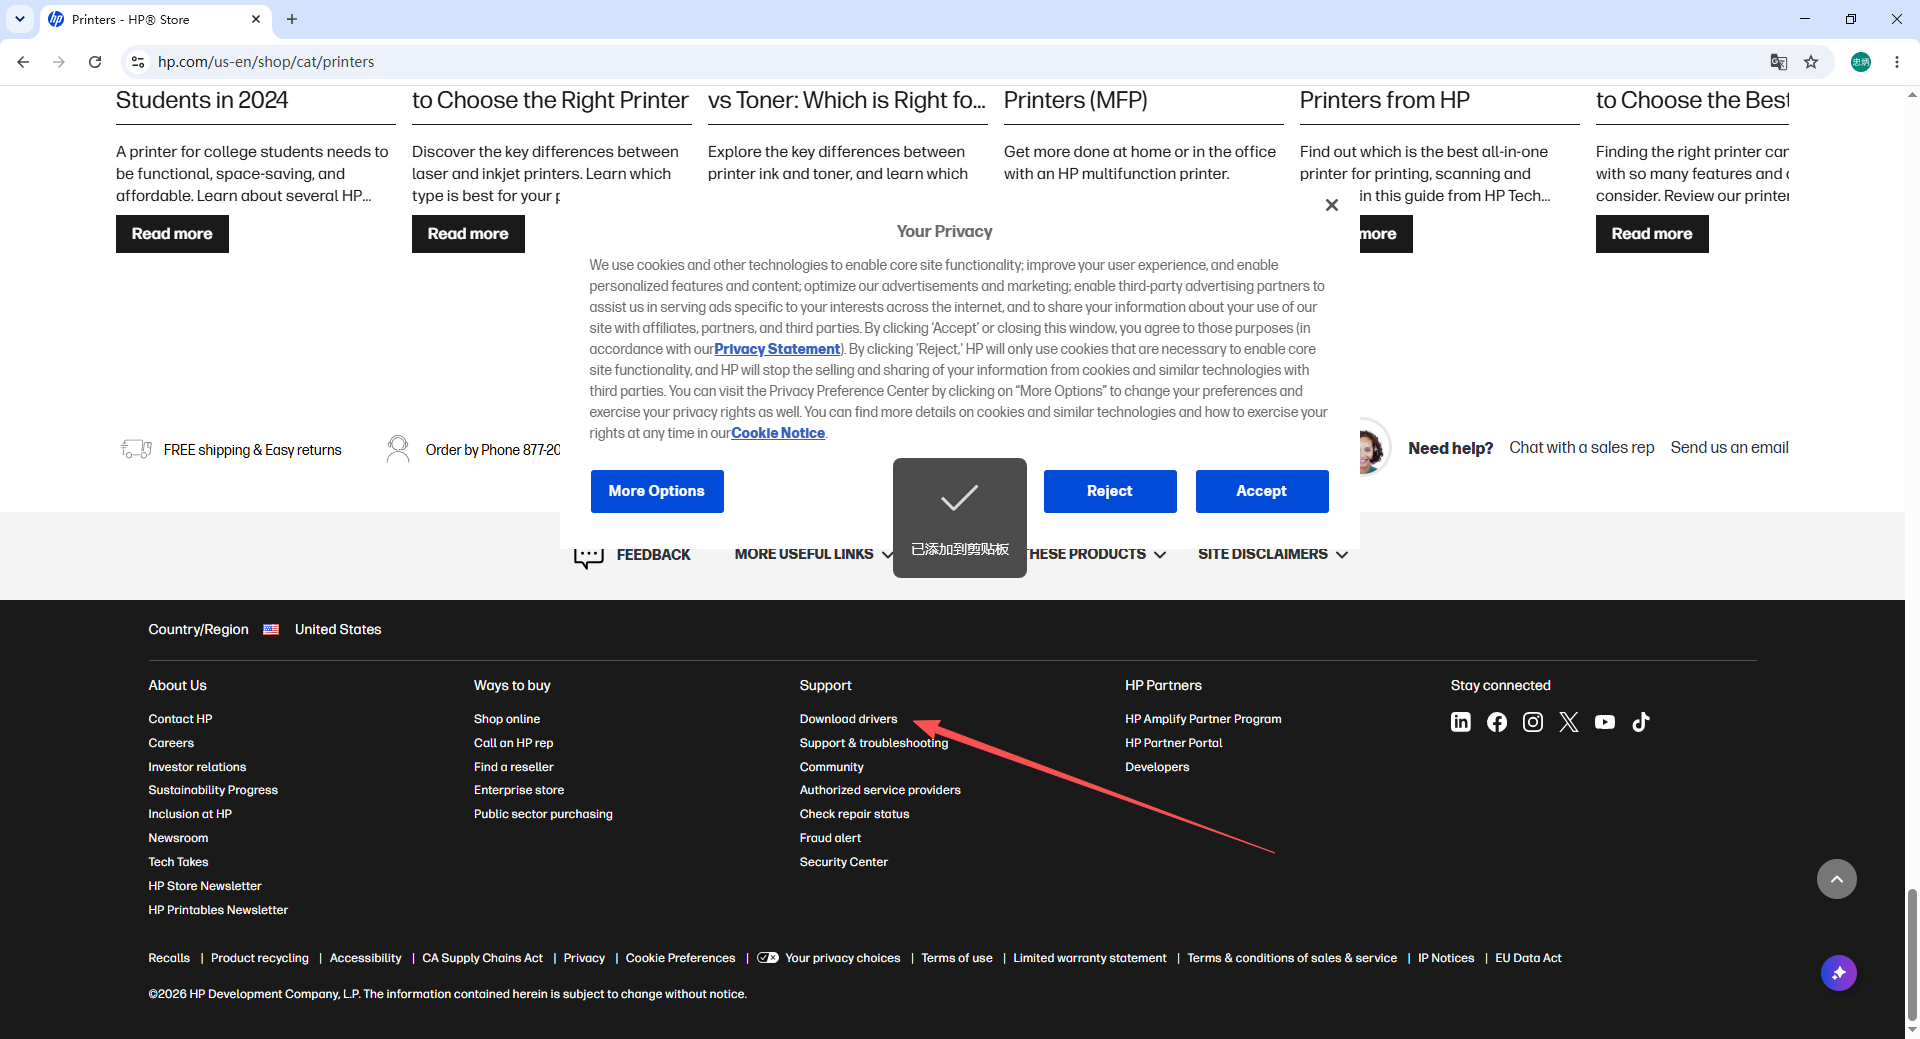
Task: Open Careers link
Action: click(x=171, y=743)
